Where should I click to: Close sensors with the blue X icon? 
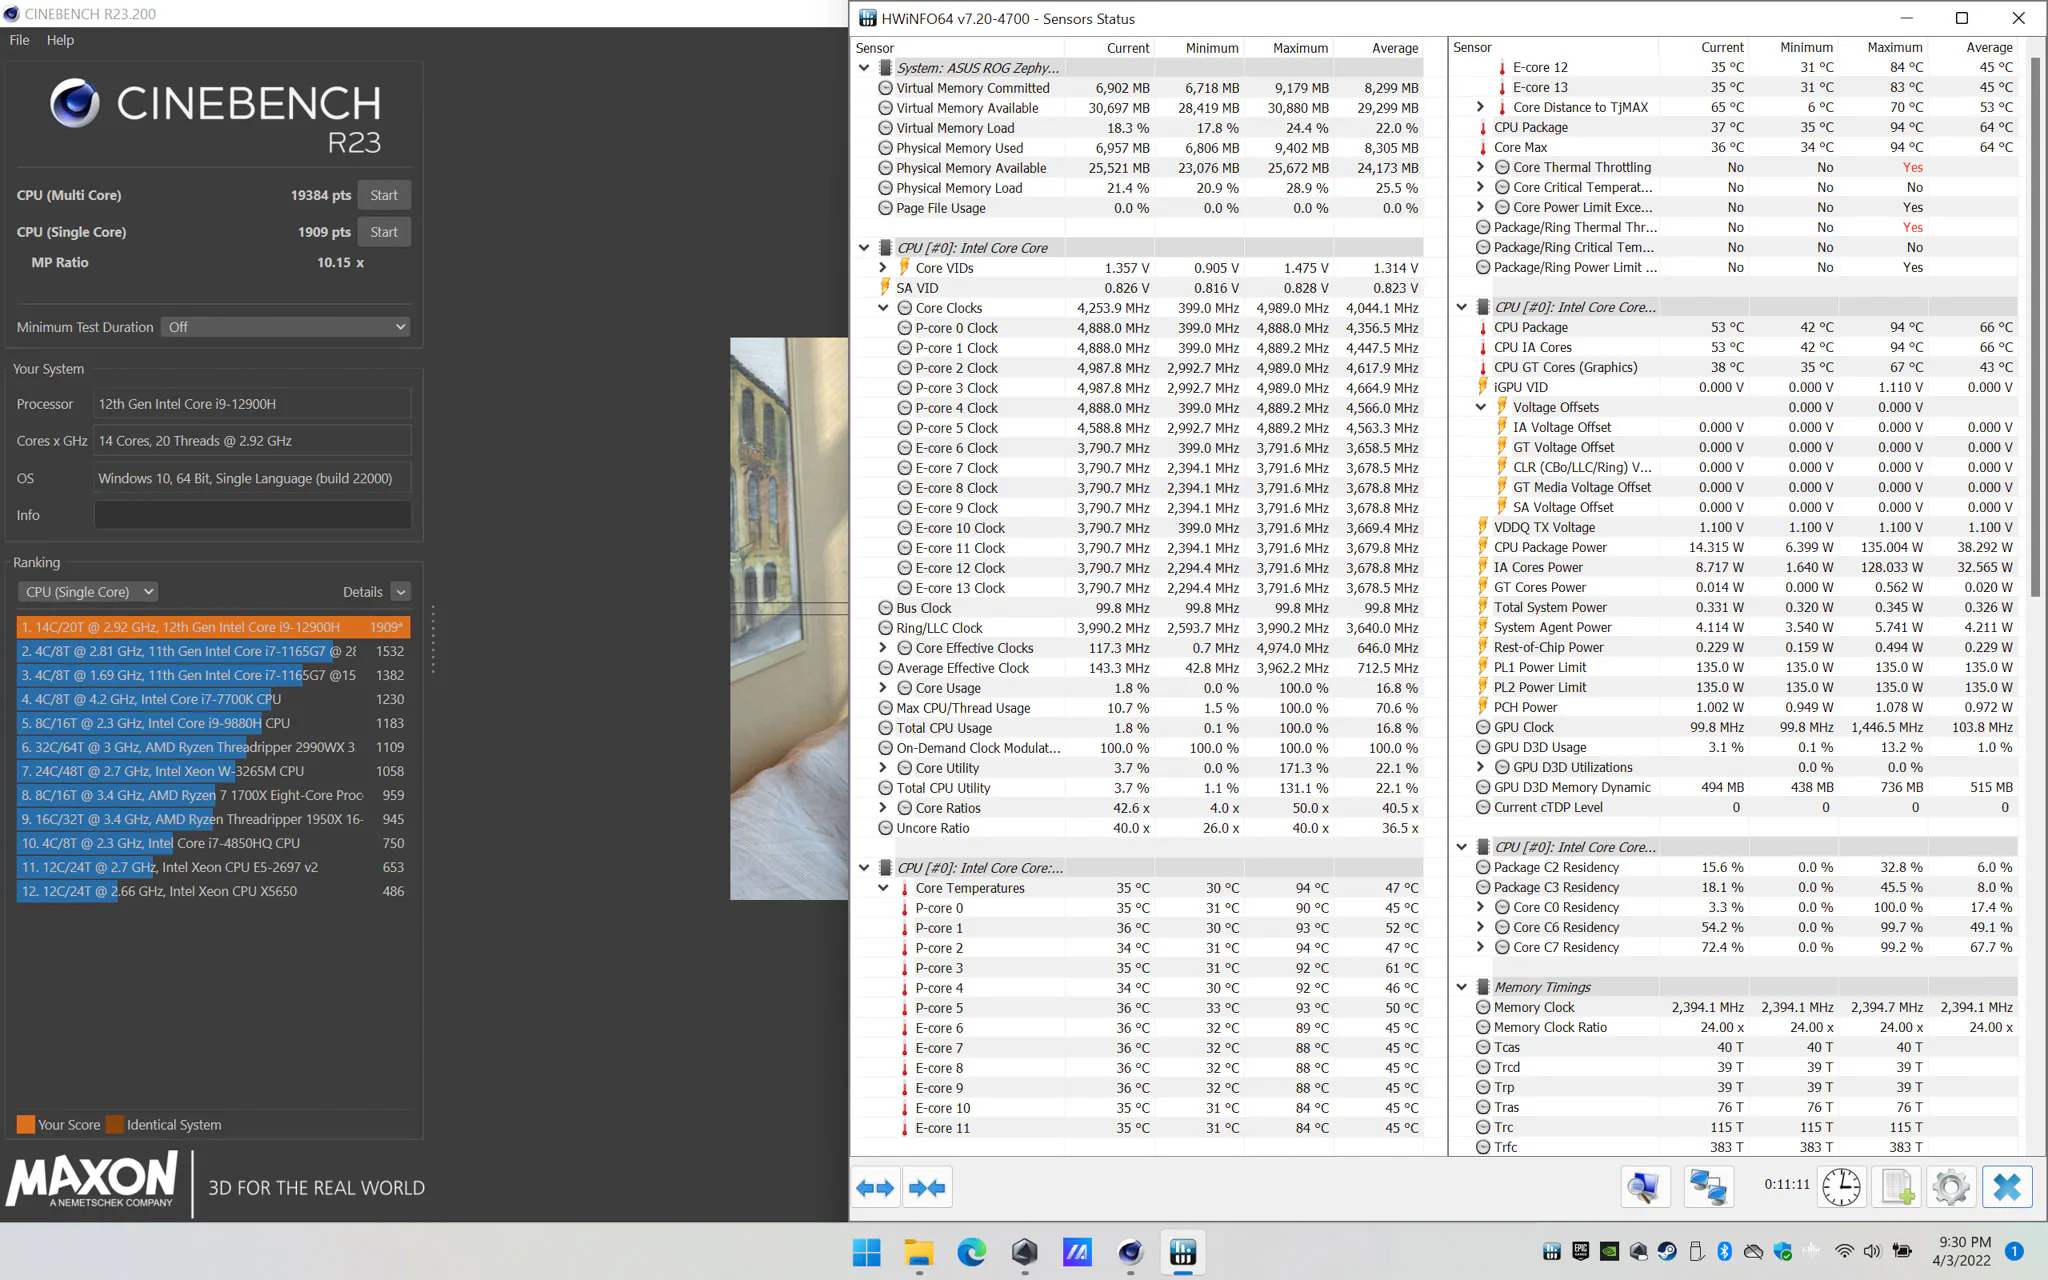point(2007,1188)
